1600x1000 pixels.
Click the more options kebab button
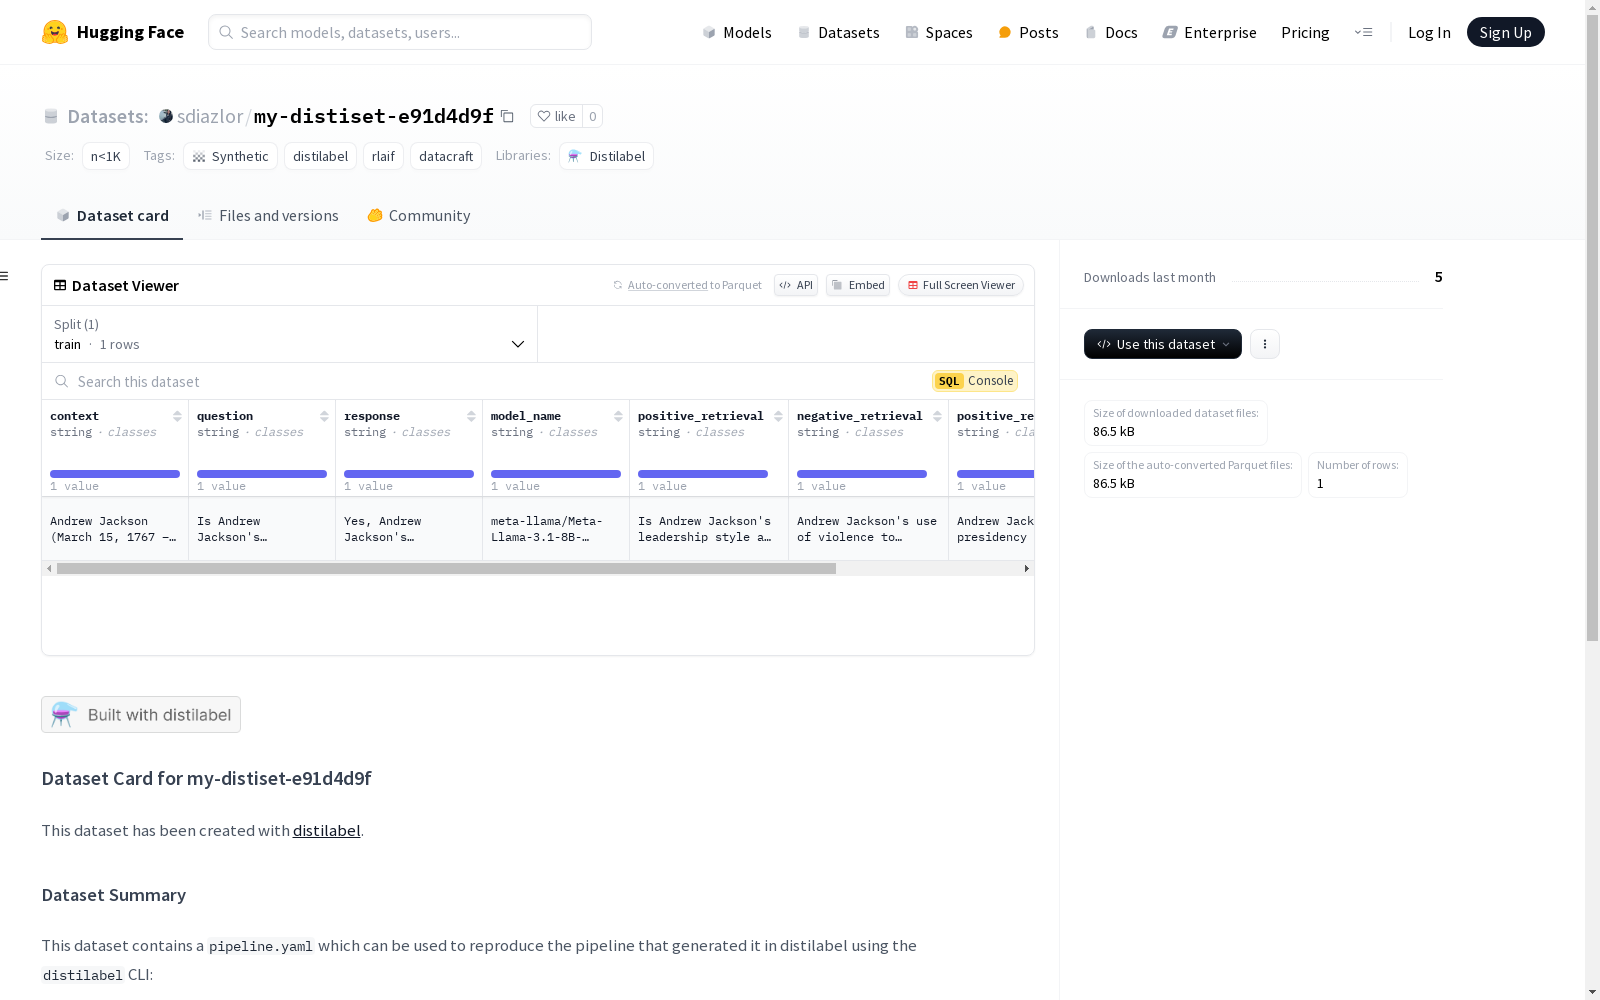[1265, 344]
